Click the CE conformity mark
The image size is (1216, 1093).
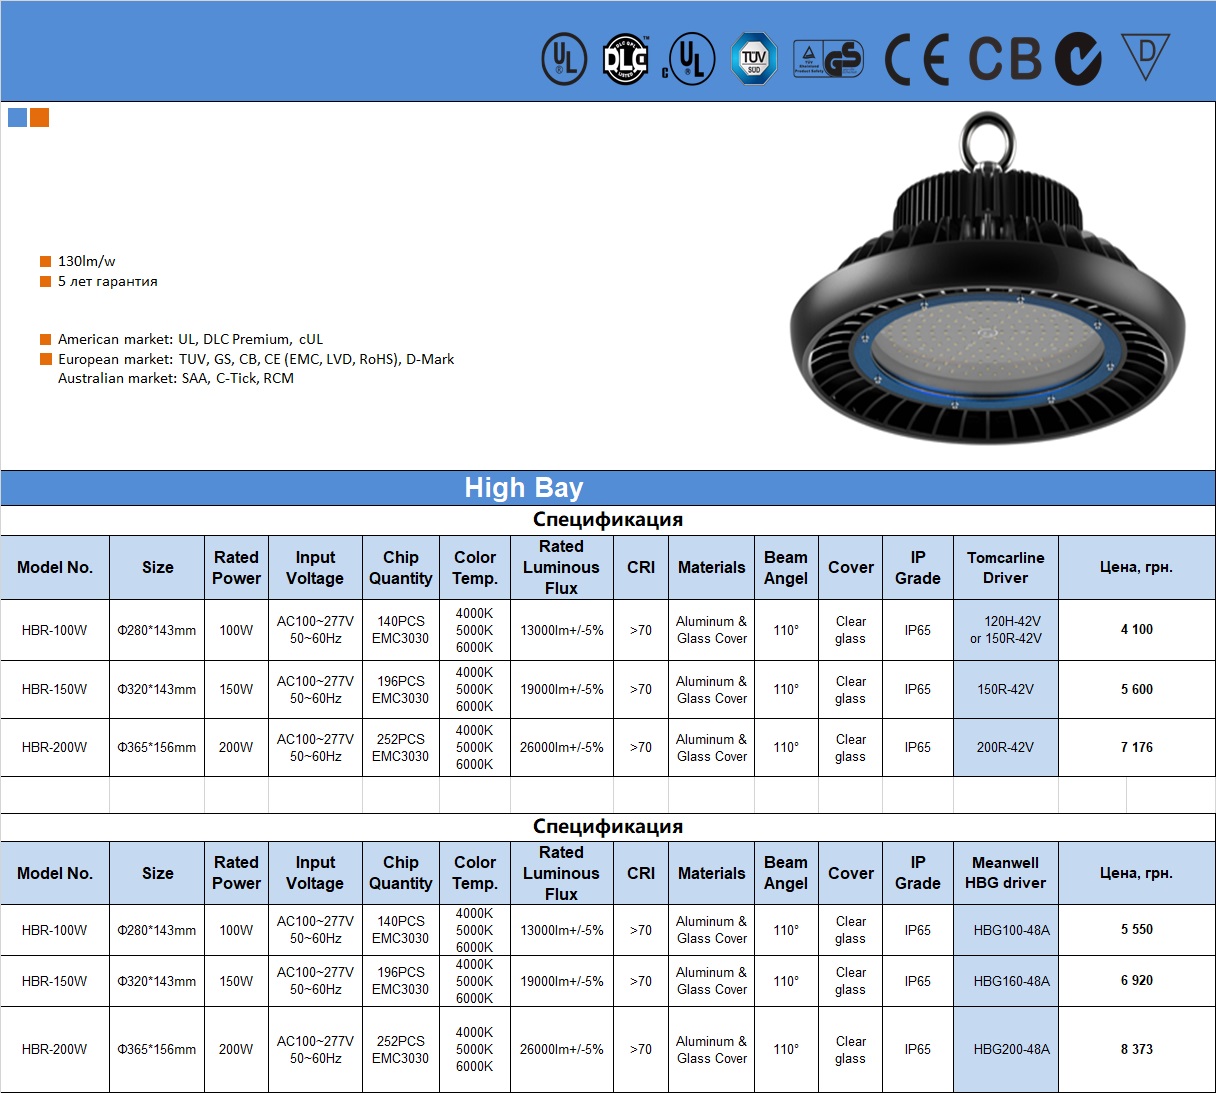tap(917, 59)
